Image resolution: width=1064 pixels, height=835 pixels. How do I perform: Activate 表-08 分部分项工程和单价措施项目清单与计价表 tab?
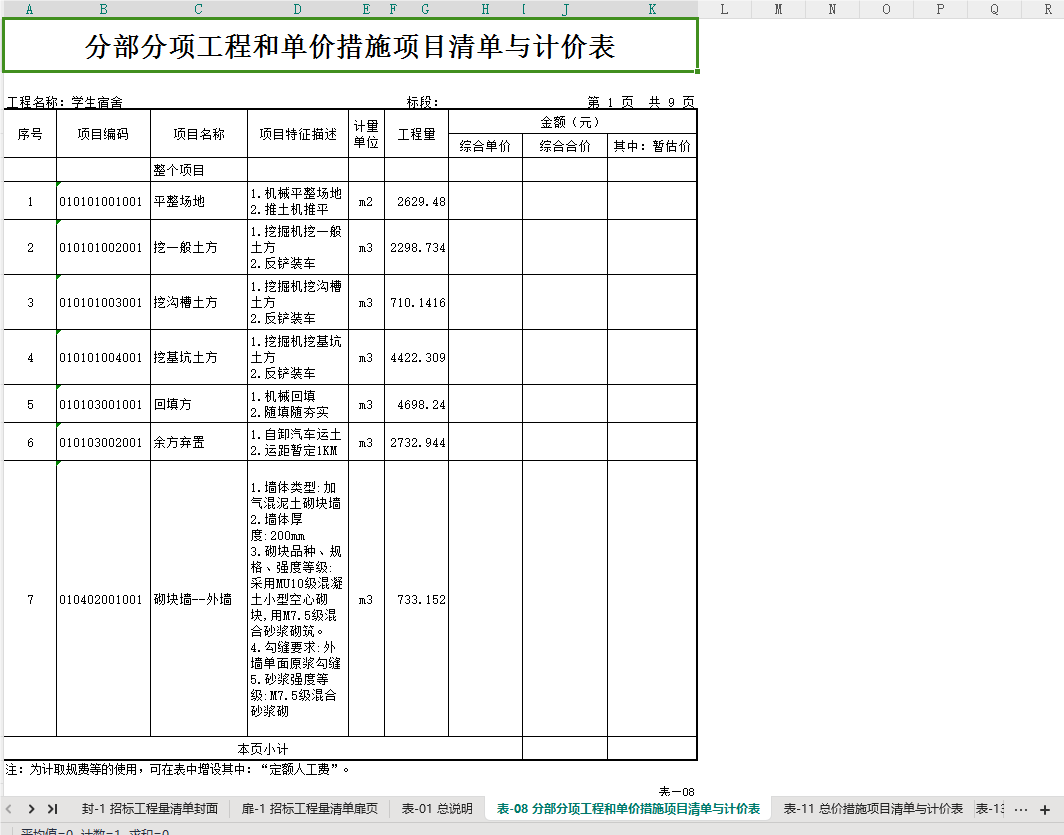tap(628, 809)
